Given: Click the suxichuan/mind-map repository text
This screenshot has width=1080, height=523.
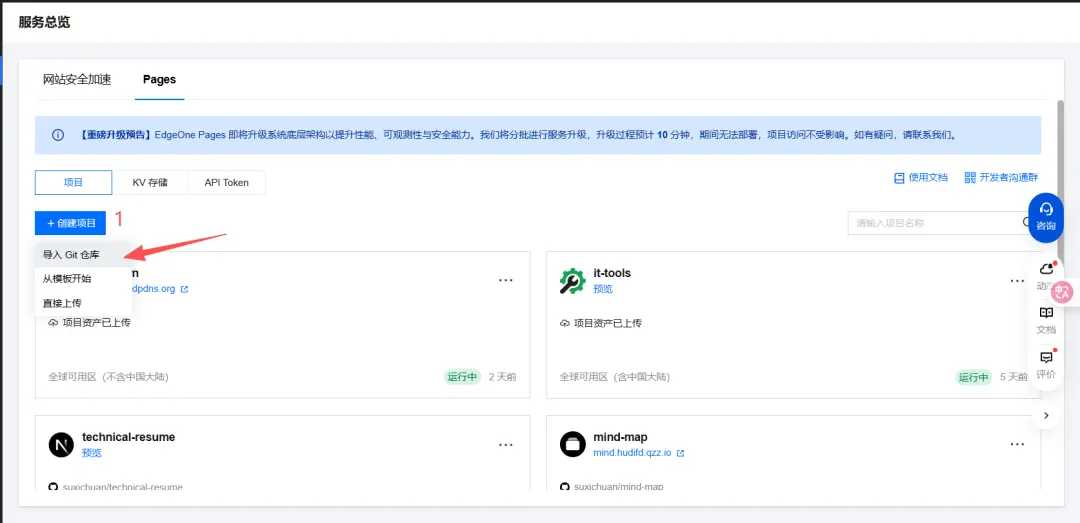Looking at the screenshot, I should coord(619,487).
